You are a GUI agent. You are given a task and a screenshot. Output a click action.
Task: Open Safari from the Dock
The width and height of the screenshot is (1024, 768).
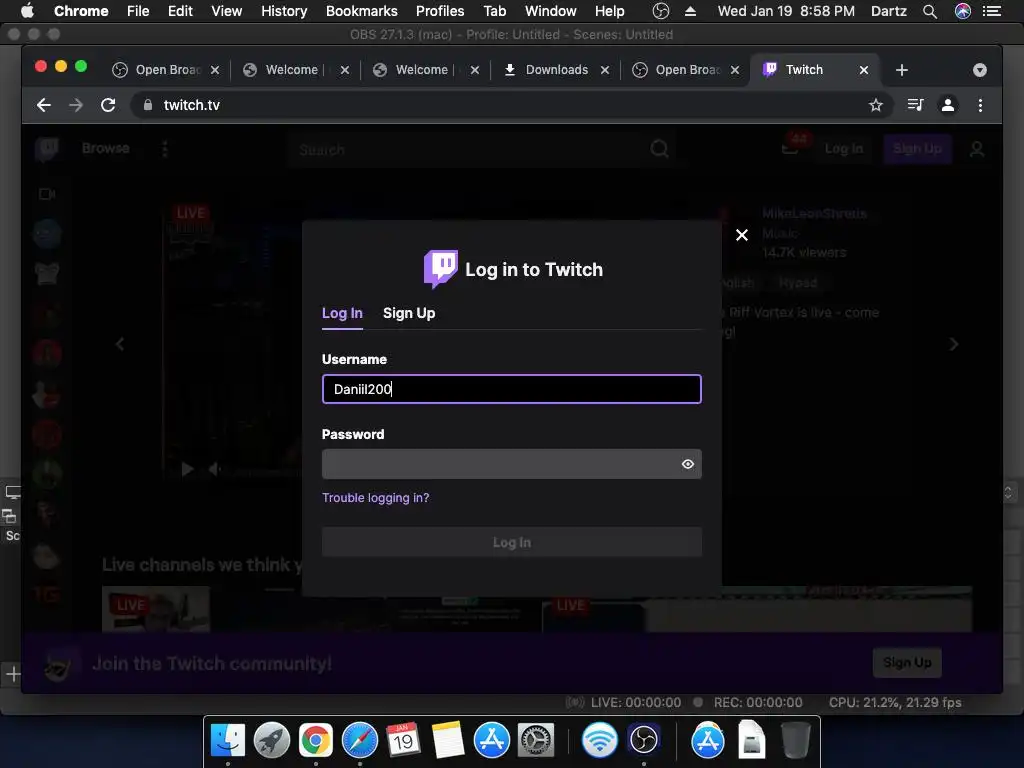point(360,741)
